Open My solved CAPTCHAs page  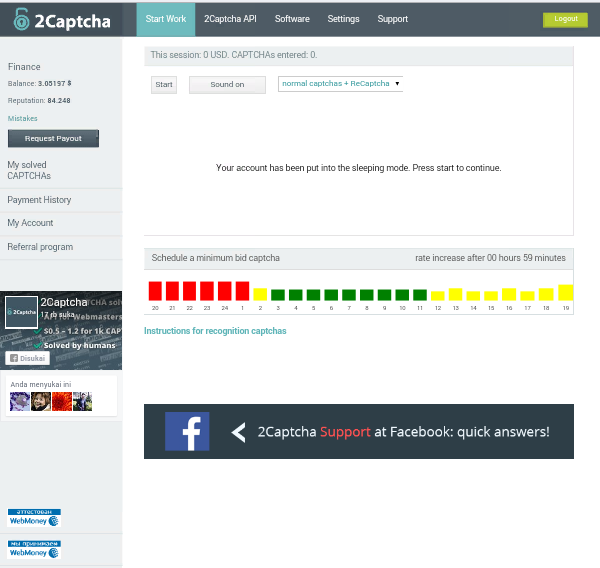point(29,170)
